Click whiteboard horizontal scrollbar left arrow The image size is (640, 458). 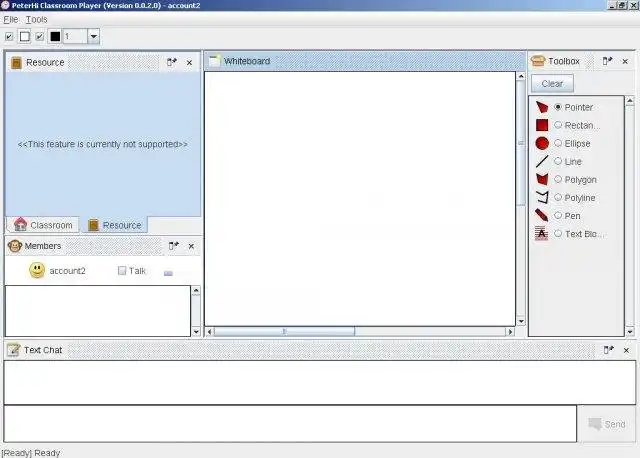click(x=209, y=332)
